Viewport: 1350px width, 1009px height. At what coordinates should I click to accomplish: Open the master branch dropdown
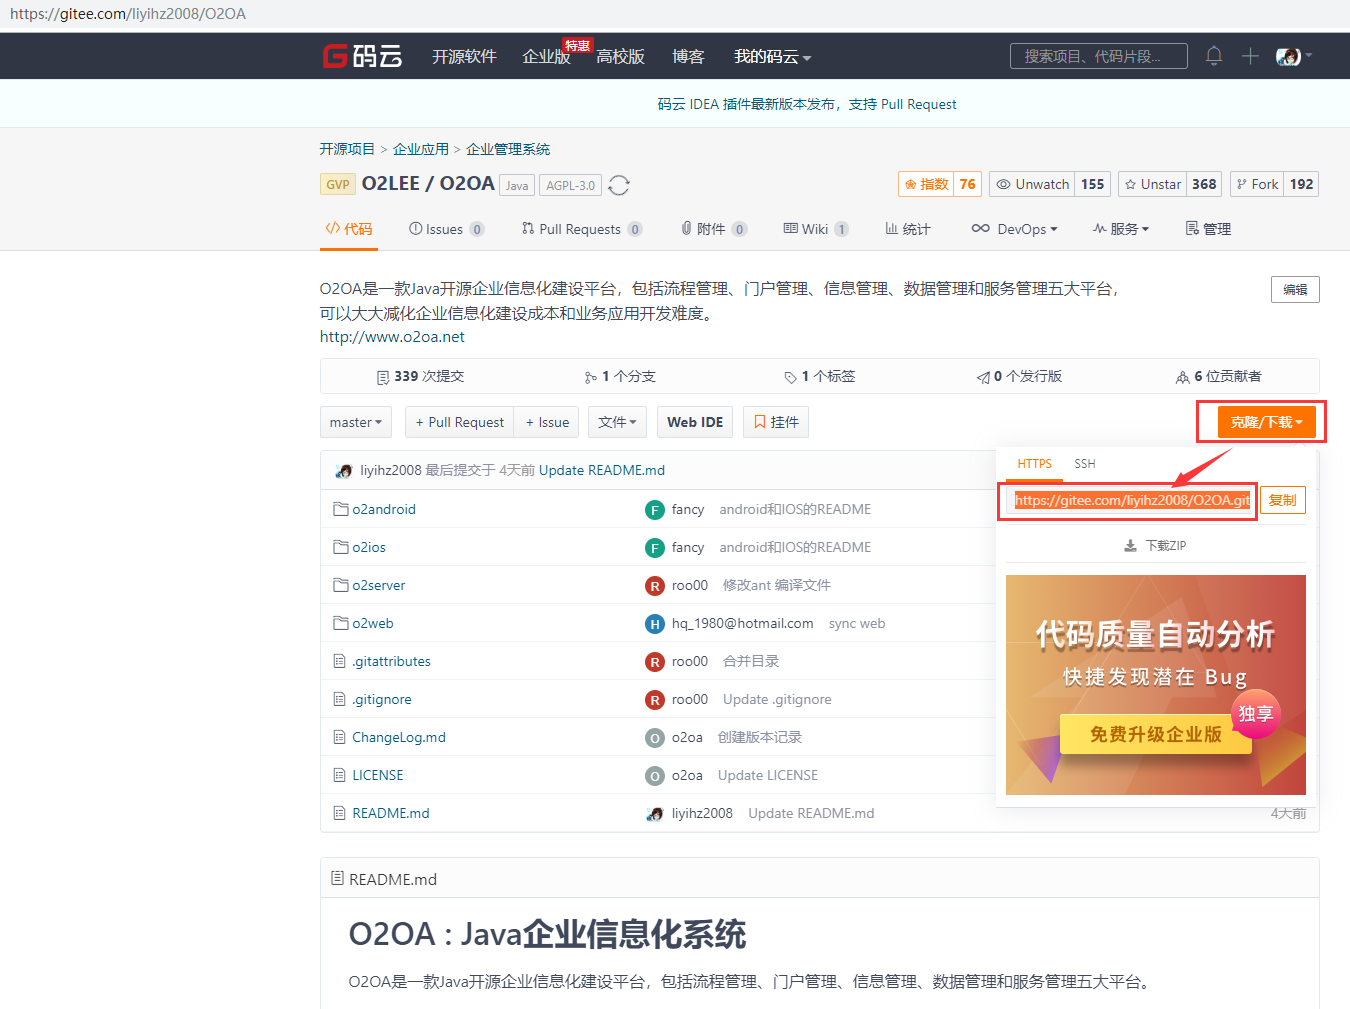pos(355,421)
